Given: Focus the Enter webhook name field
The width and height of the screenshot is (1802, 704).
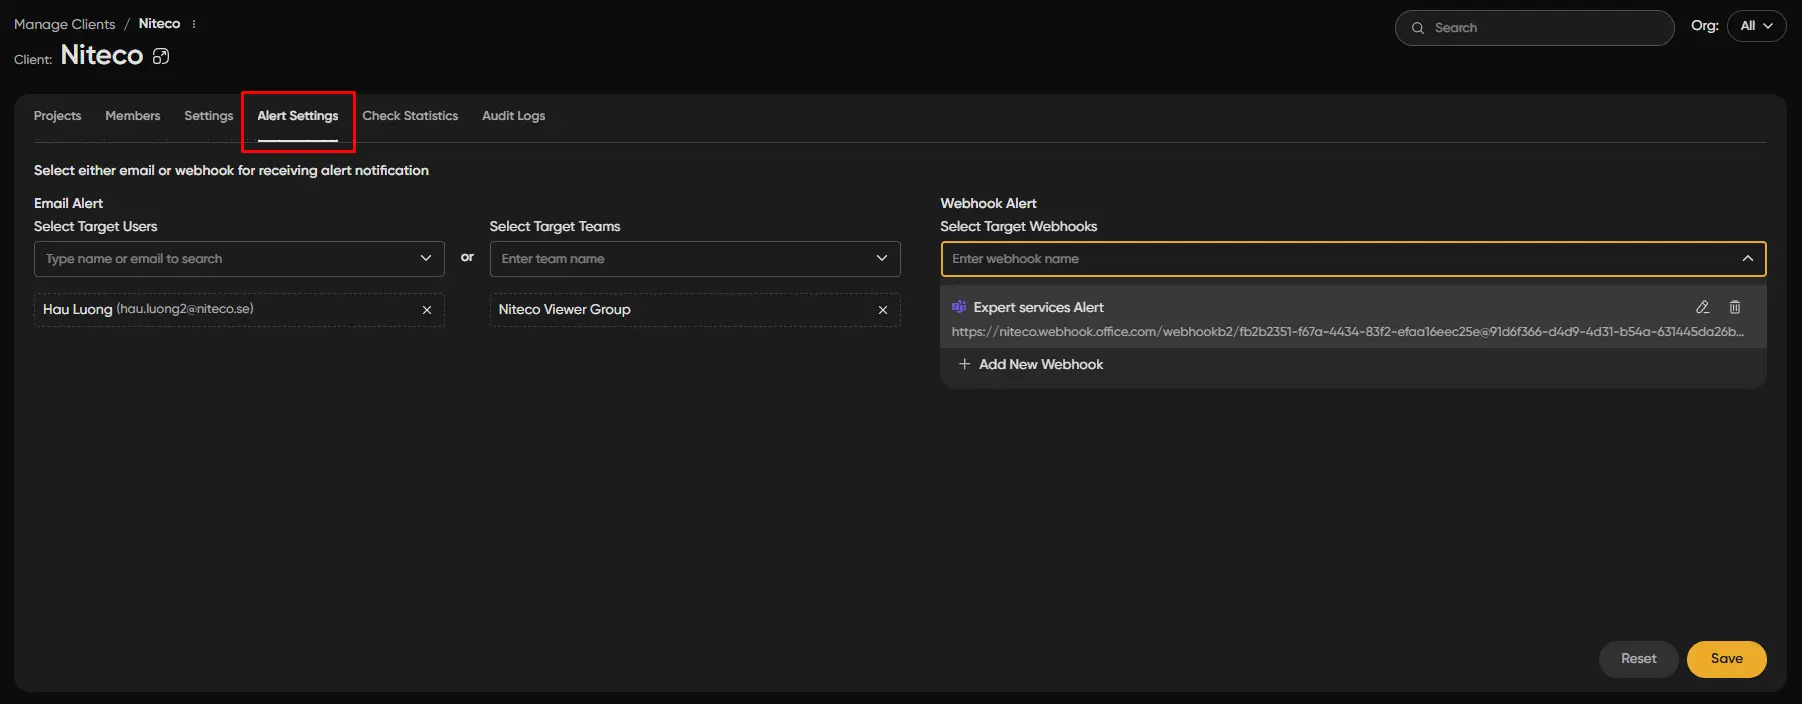Looking at the screenshot, I should 1330,258.
